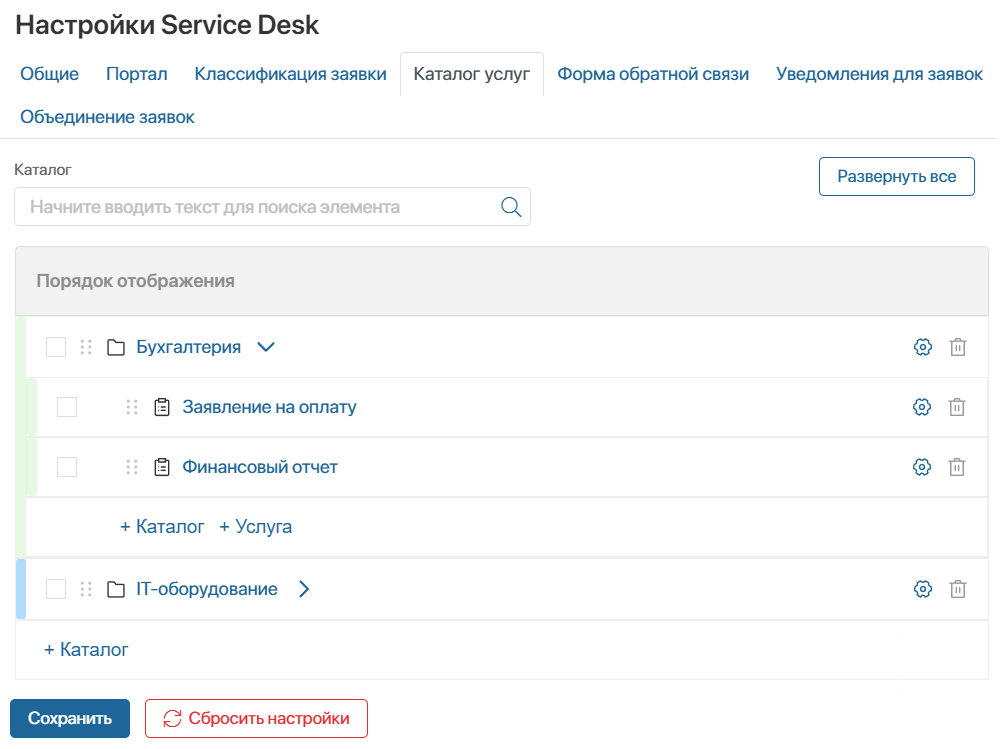This screenshot has height=749, width=1004.
Task: Add a new service via + Услуга
Action: point(257,526)
